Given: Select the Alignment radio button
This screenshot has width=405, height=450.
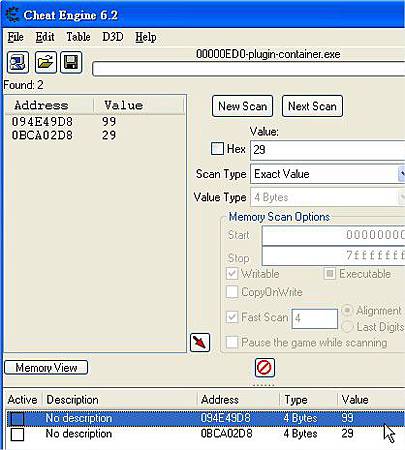Looking at the screenshot, I should click(347, 310).
